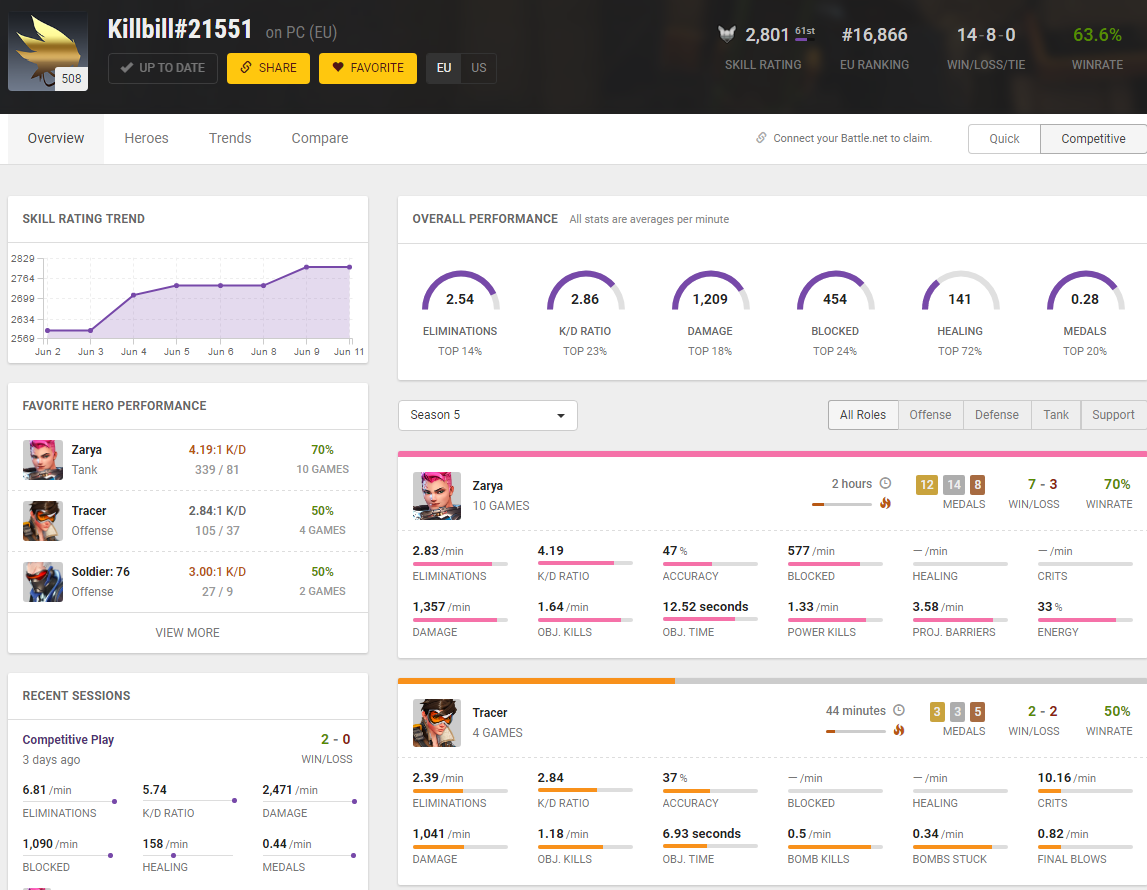Open the Heroes tab
Screen dimensions: 1147x890
click(x=146, y=138)
